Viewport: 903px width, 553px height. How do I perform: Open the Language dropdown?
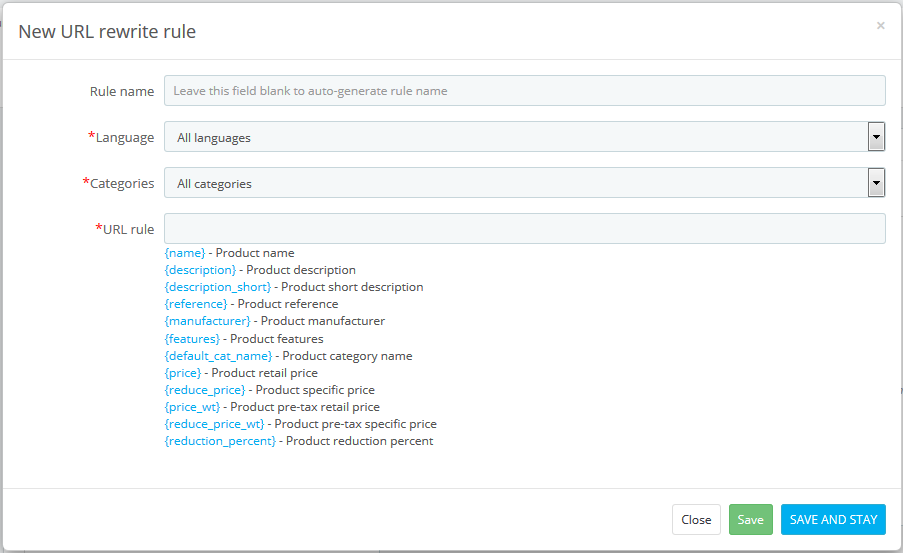click(x=515, y=137)
